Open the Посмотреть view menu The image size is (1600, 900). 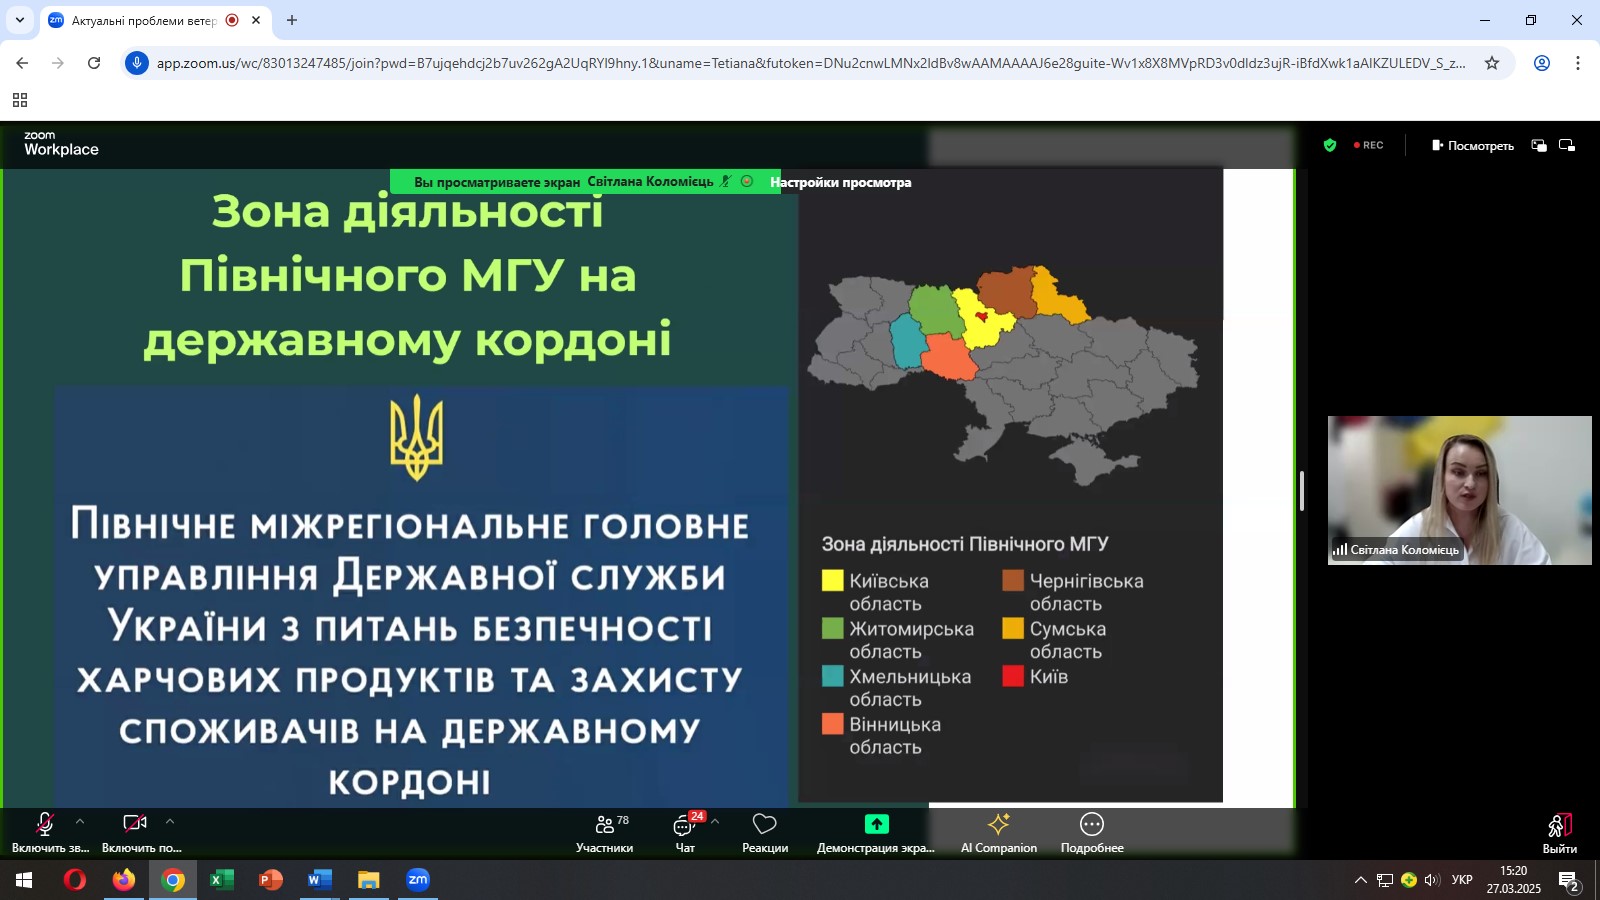click(x=1472, y=145)
